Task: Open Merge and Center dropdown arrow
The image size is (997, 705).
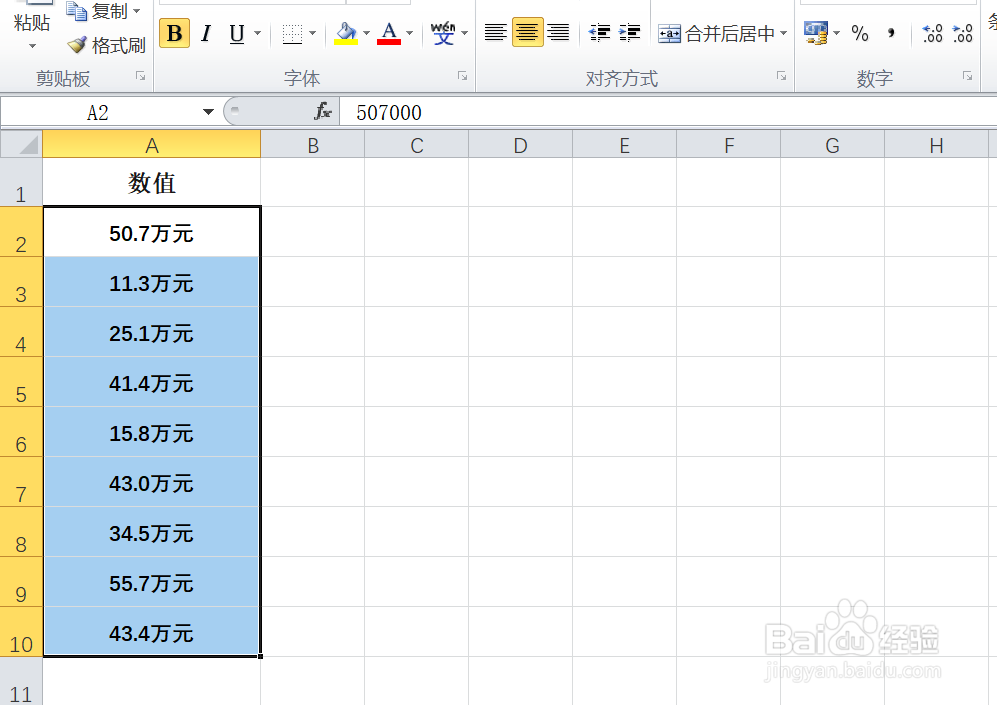Action: [783, 33]
